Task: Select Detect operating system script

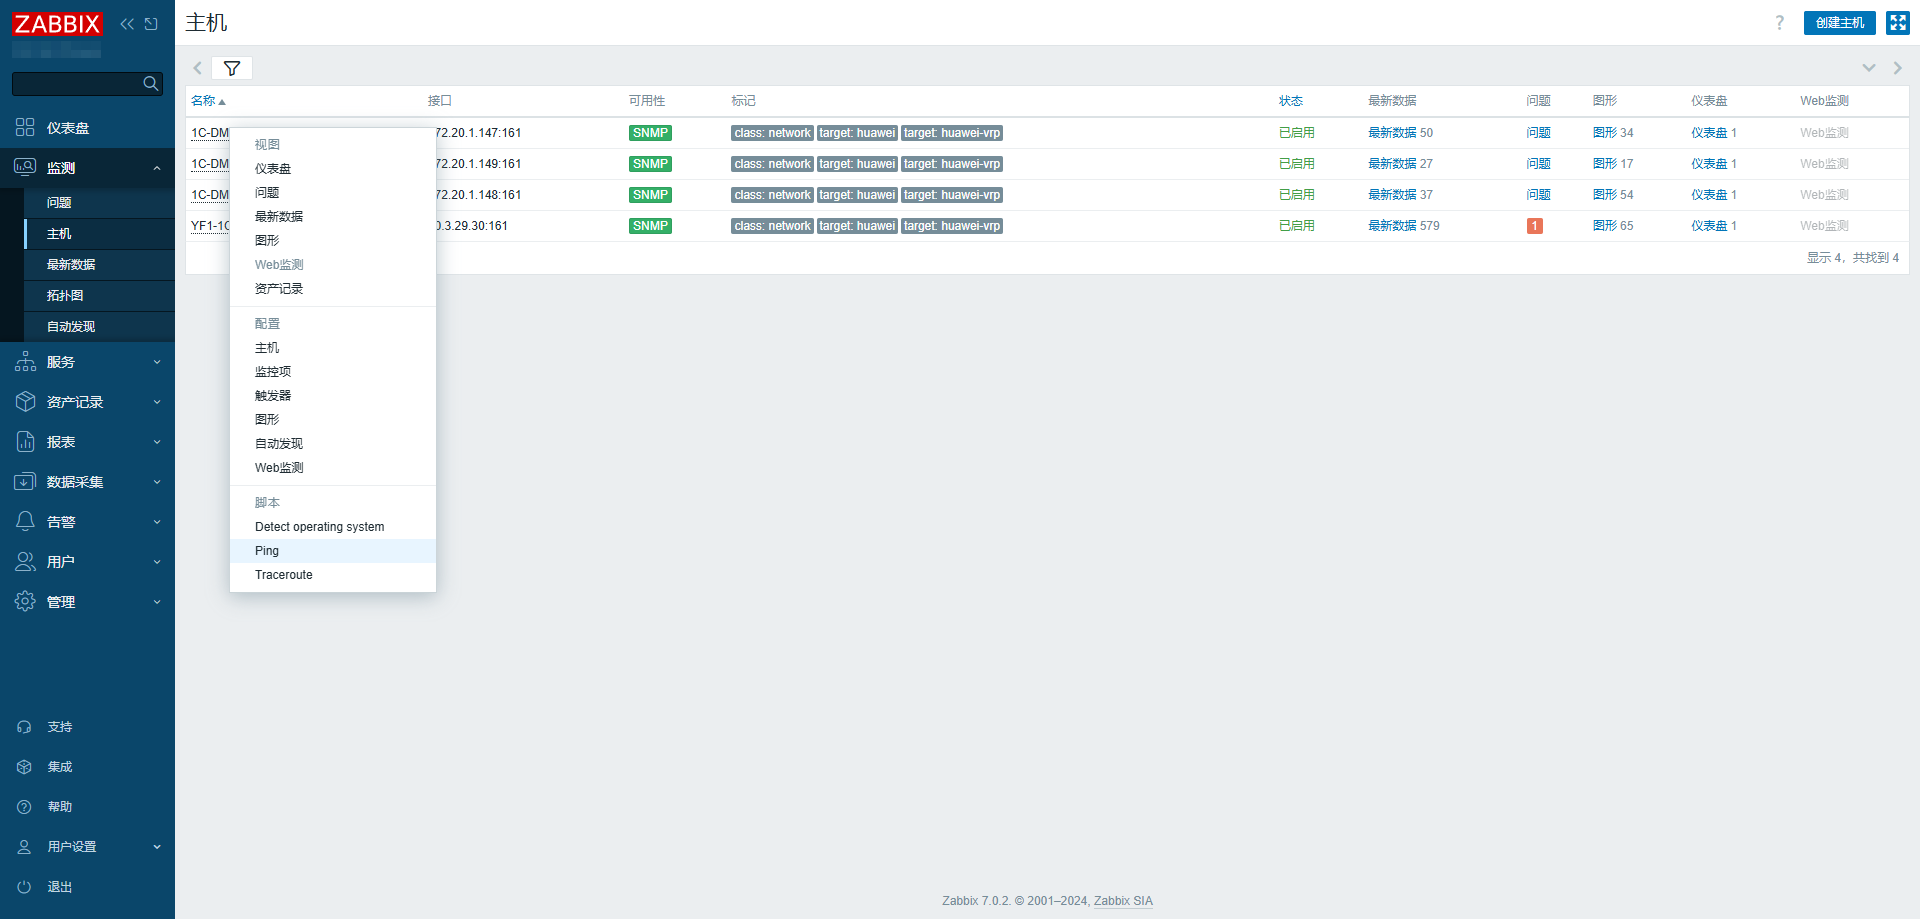Action: (x=319, y=527)
